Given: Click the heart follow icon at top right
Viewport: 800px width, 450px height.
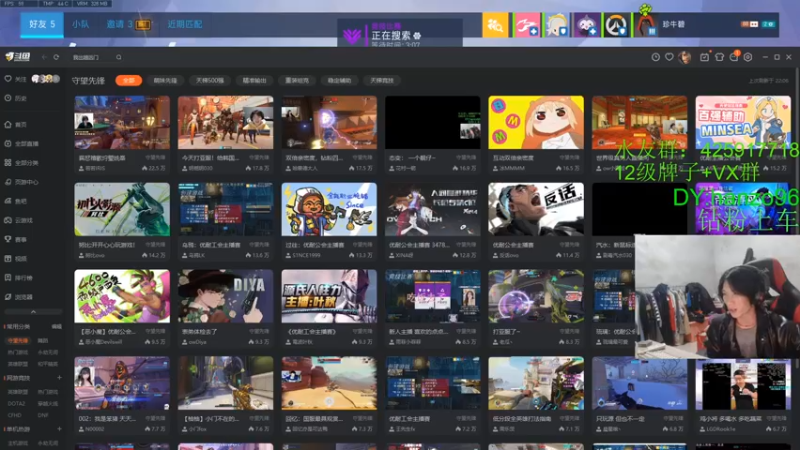Looking at the screenshot, I should pyautogui.click(x=669, y=57).
